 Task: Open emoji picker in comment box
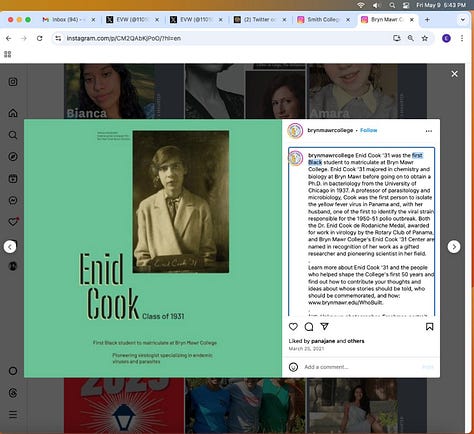point(293,367)
